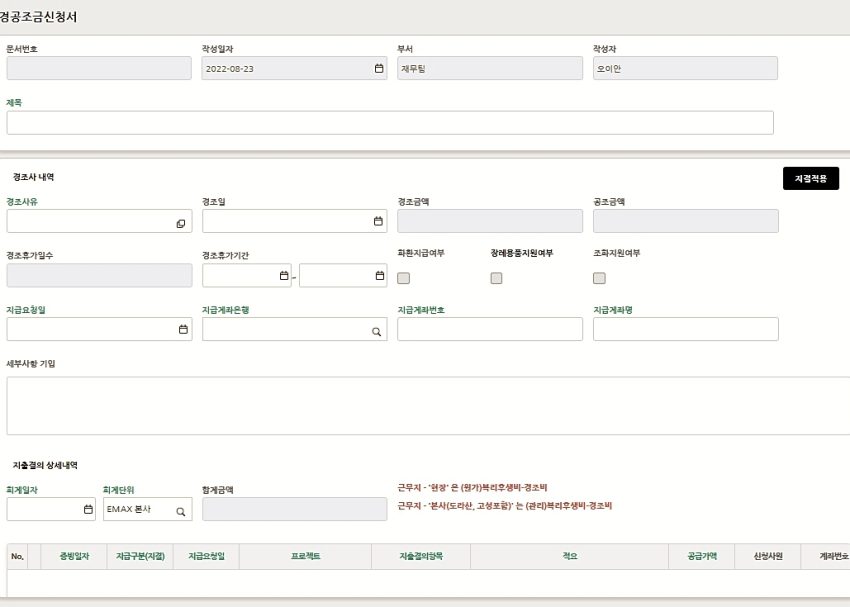Click the 지급구분(지결) column header
The height and width of the screenshot is (607, 850).
coord(140,557)
